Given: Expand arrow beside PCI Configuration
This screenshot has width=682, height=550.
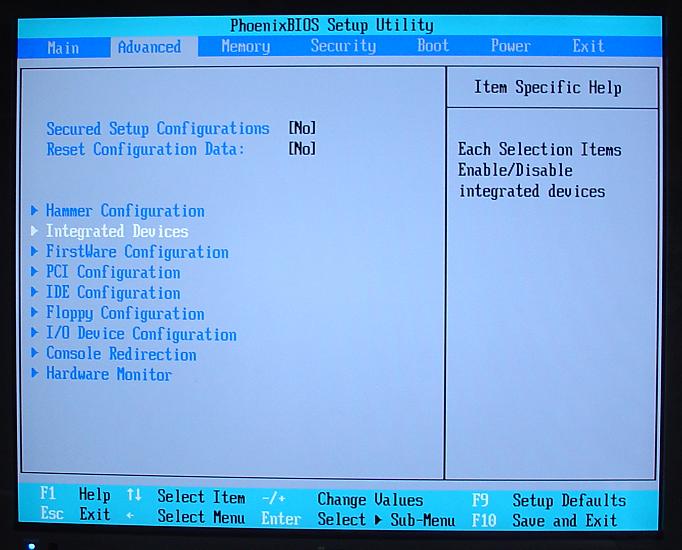Looking at the screenshot, I should (34, 272).
